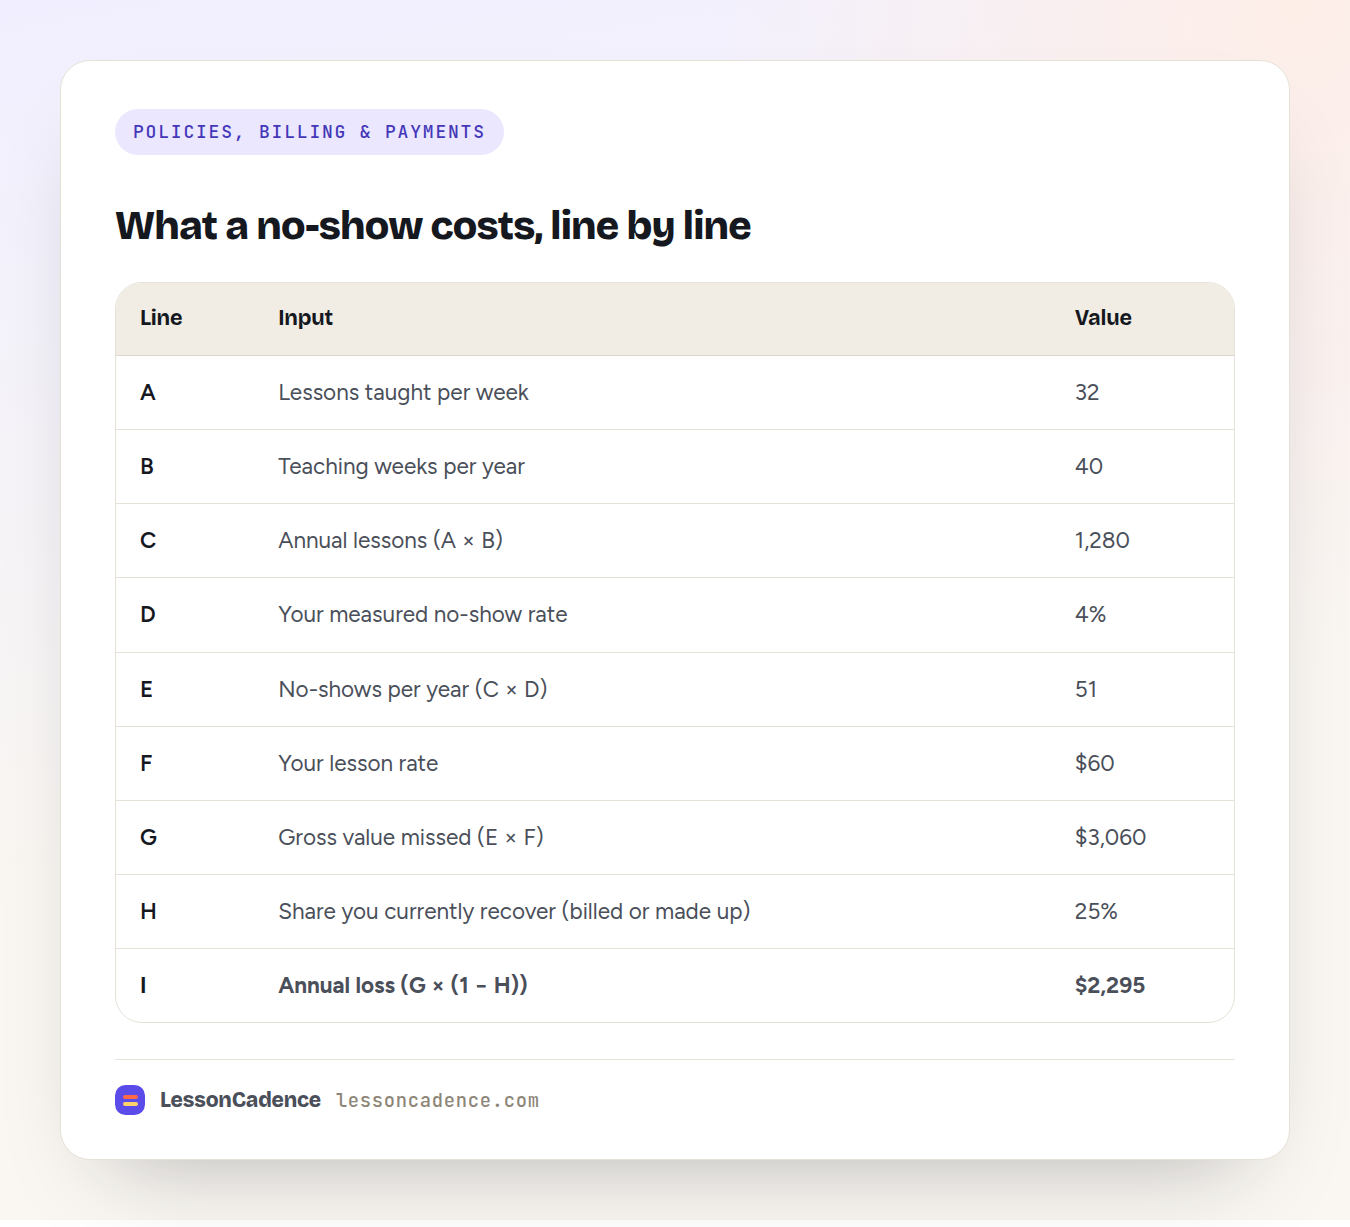1350x1227 pixels.
Task: Click the LessonCadence logo icon
Action: click(130, 1100)
